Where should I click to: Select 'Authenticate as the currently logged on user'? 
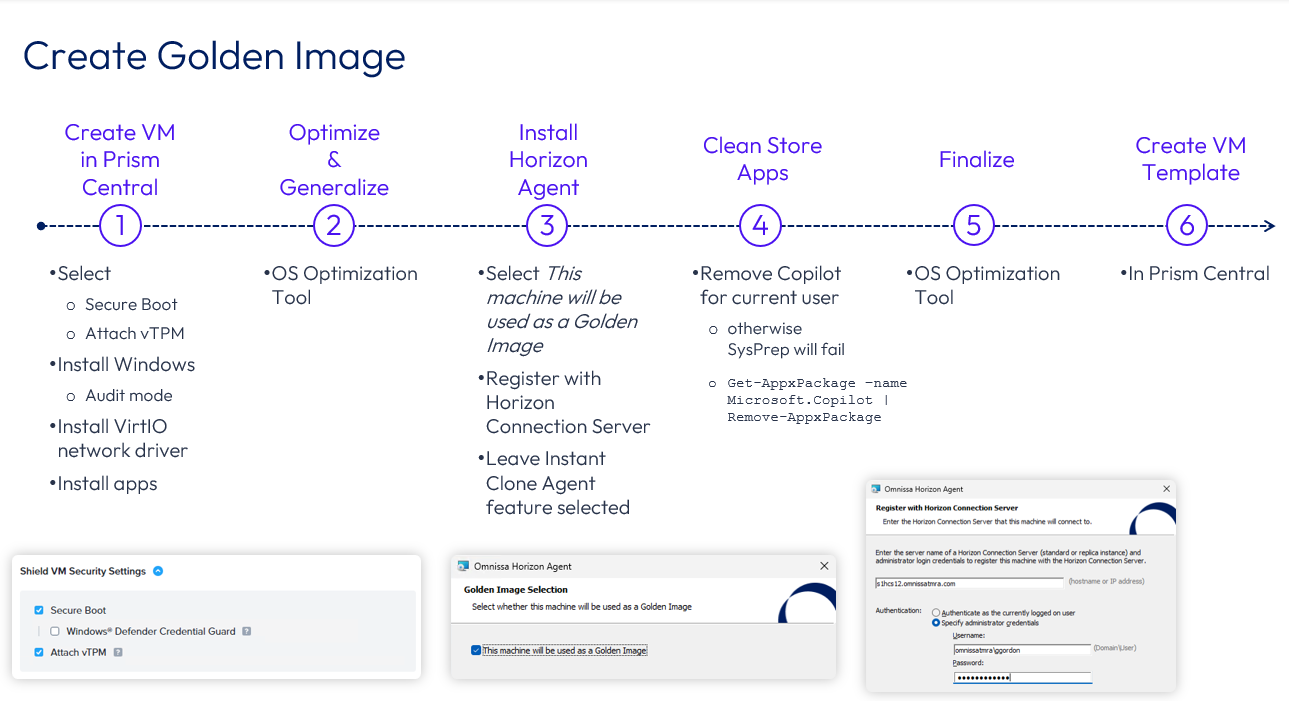click(x=936, y=612)
